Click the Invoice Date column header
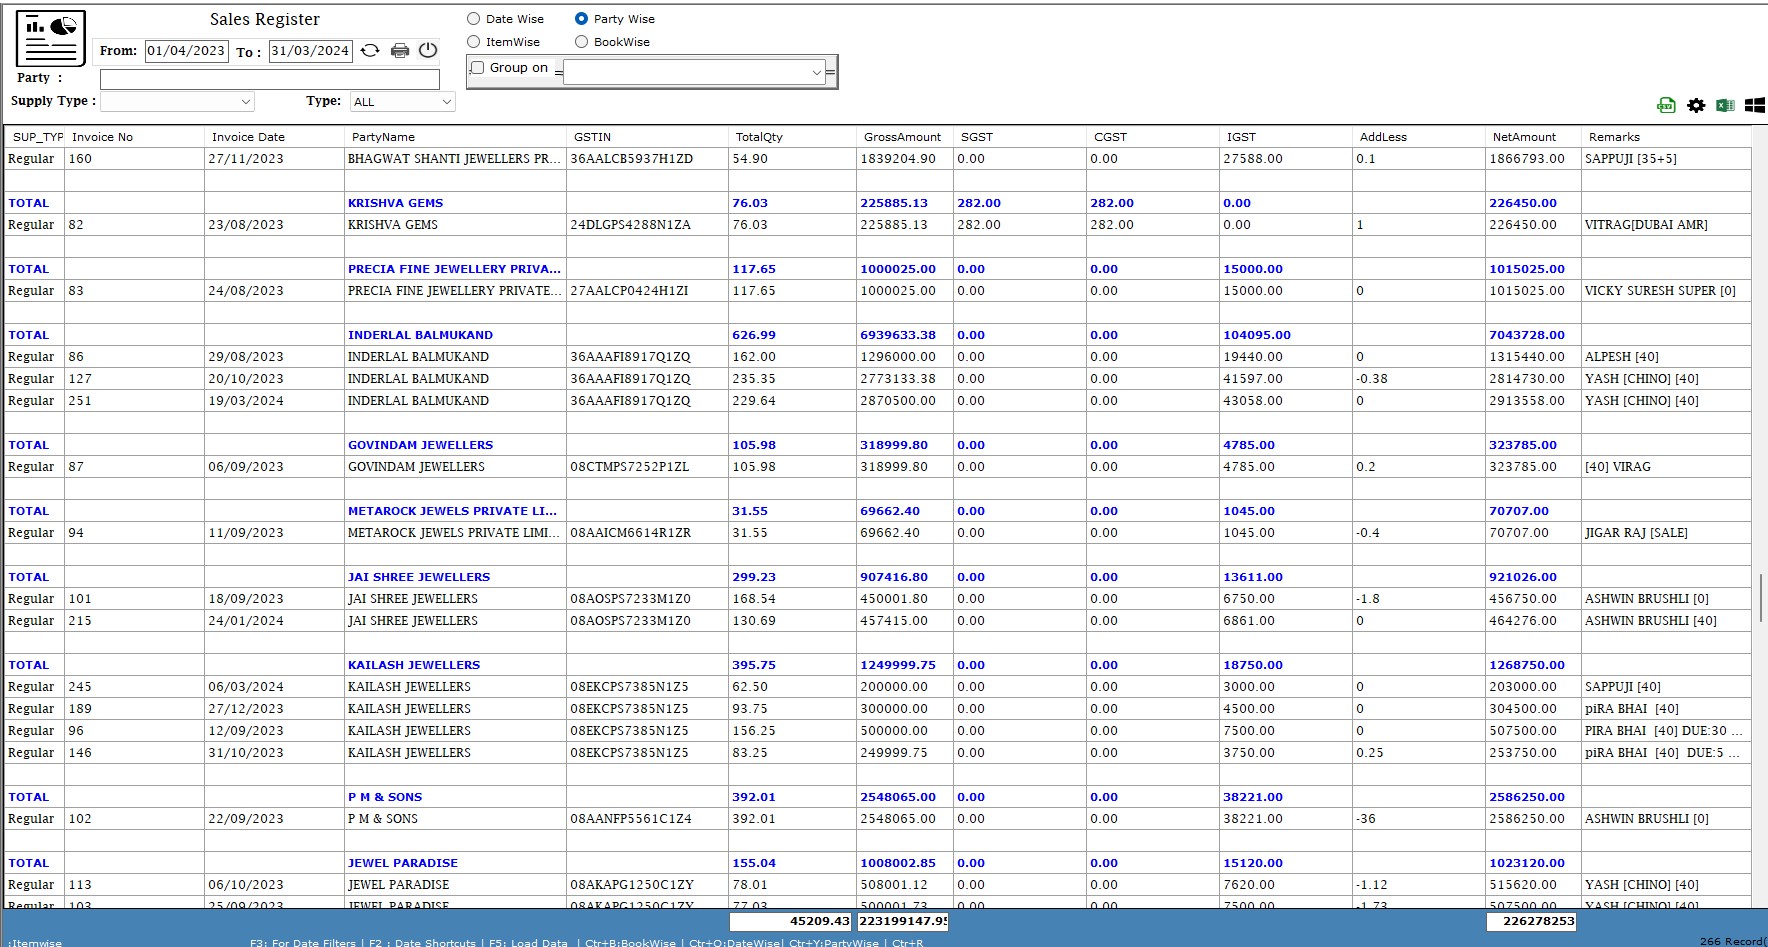This screenshot has width=1768, height=947. [x=248, y=137]
